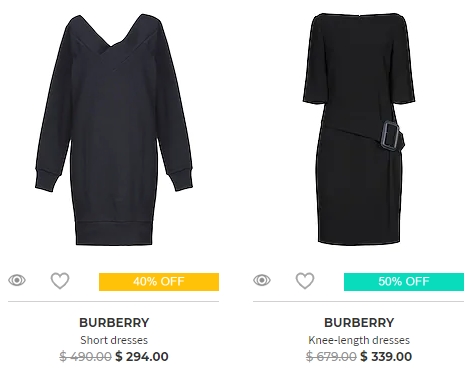The width and height of the screenshot is (476, 368).
Task: Open the long-sleeve black short dress image
Action: [114, 130]
